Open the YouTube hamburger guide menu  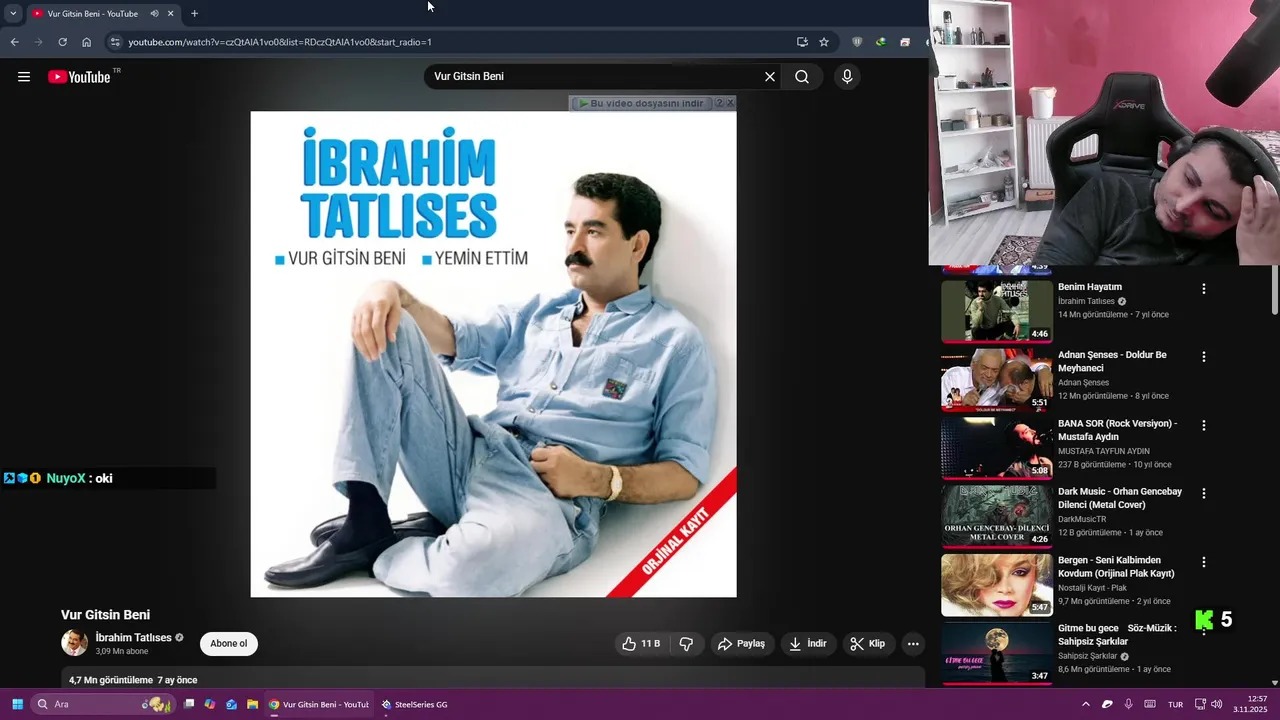(x=24, y=77)
